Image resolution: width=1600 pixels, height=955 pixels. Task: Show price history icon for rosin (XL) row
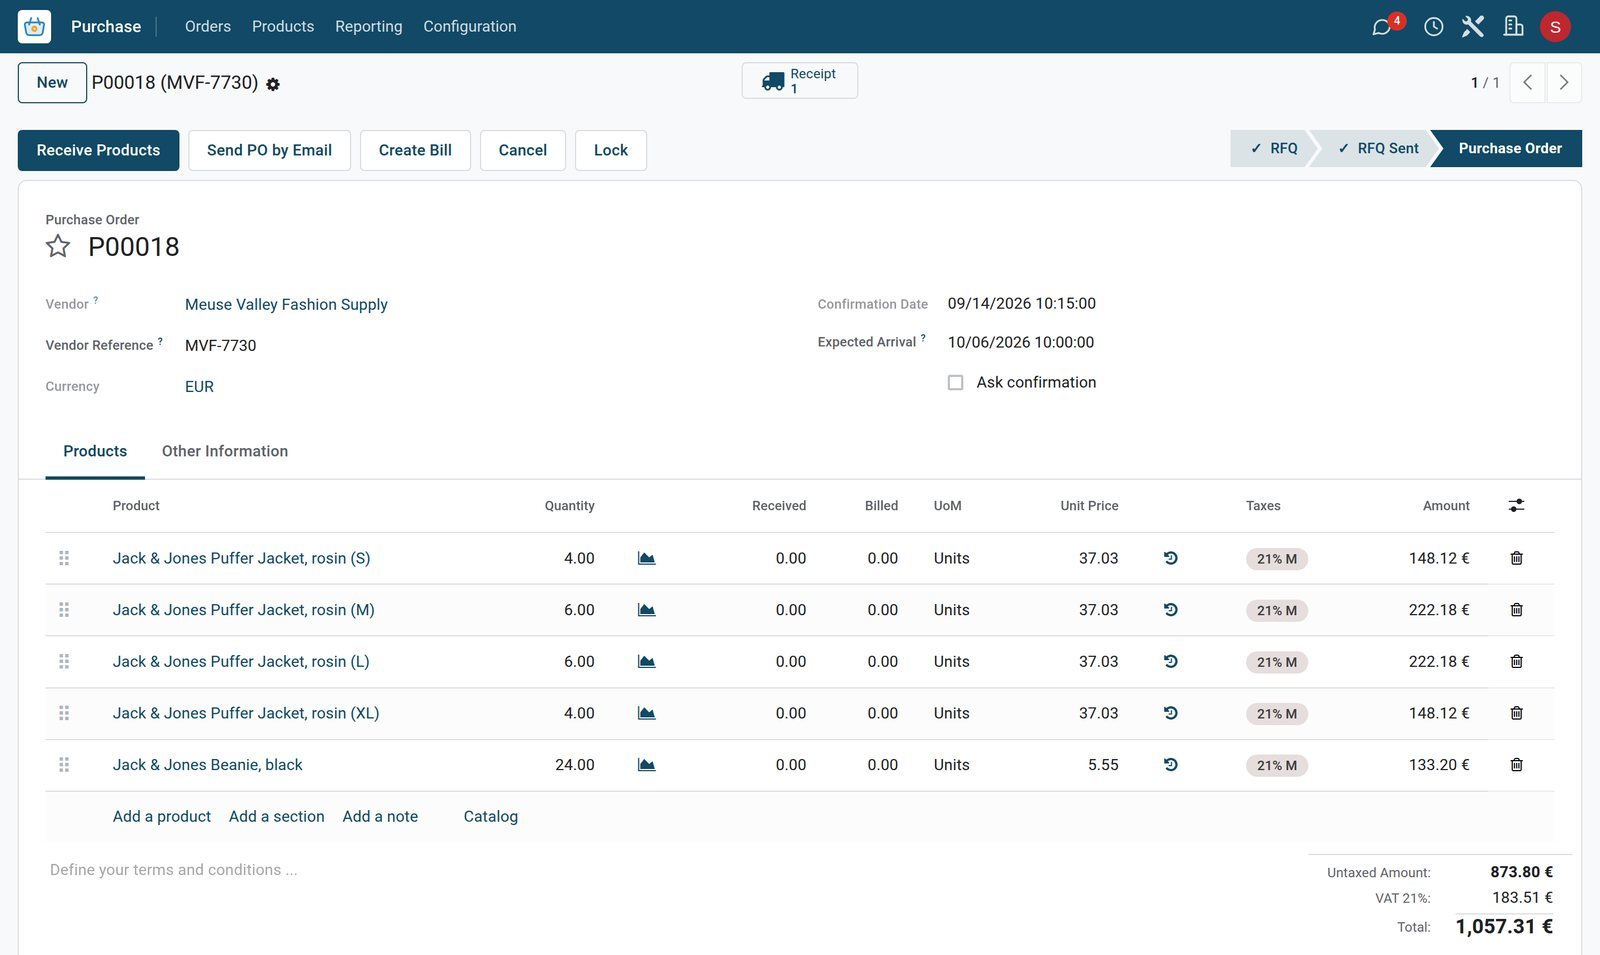tap(1171, 713)
